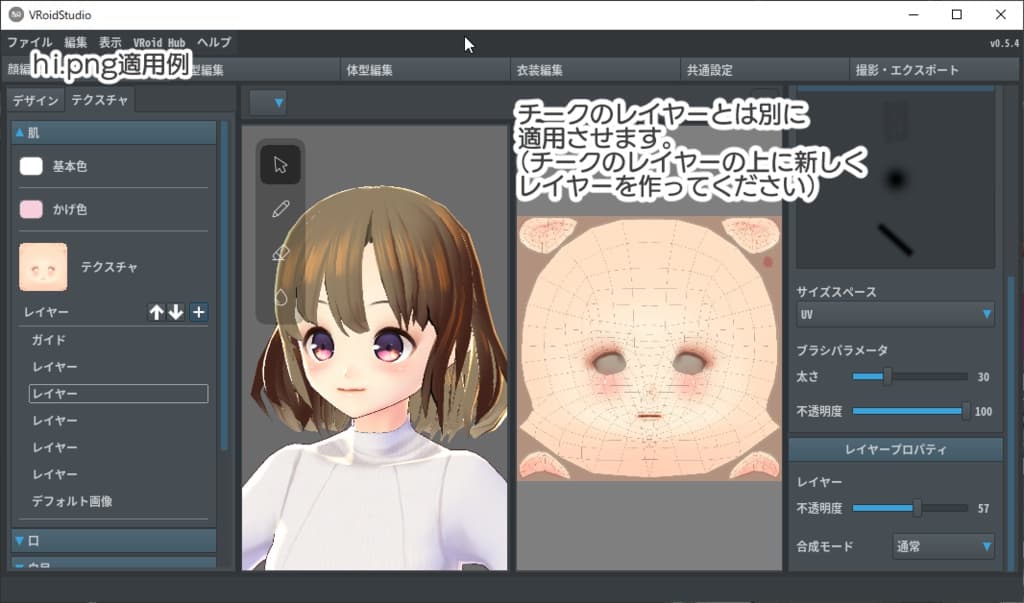
Task: Open the ヘルプ menu
Action: 213,42
